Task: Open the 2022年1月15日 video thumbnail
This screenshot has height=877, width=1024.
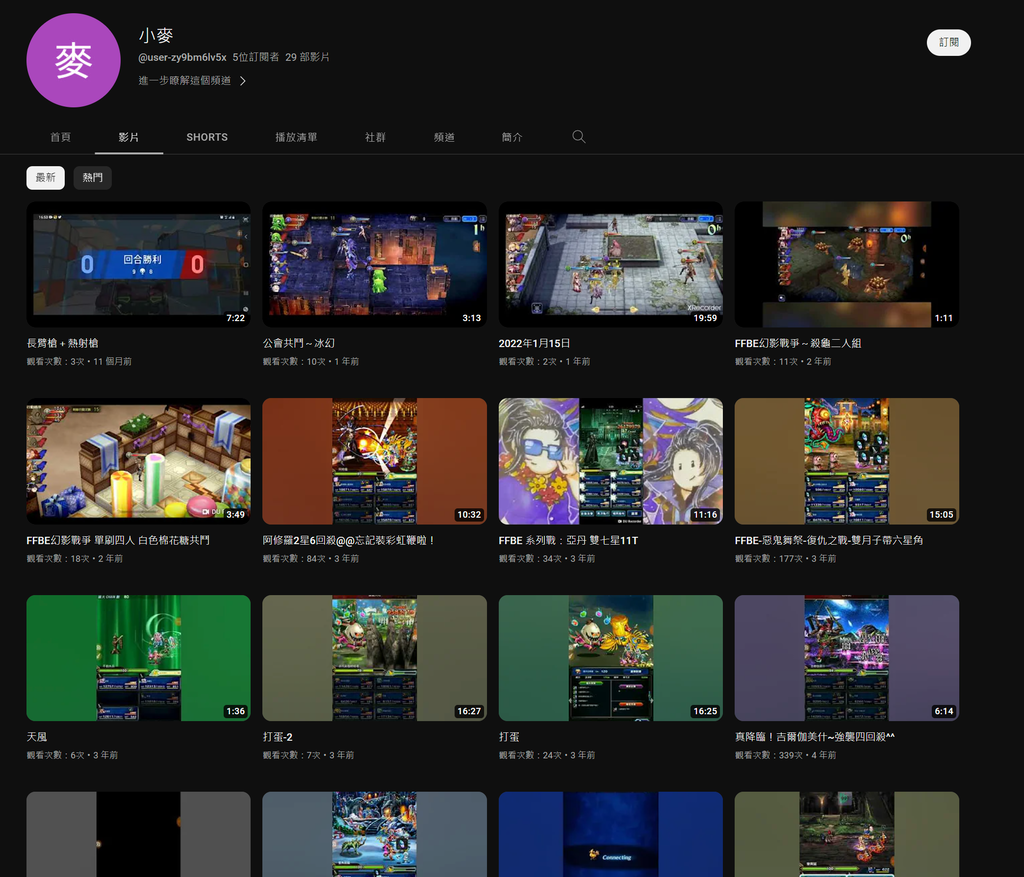Action: (x=611, y=264)
